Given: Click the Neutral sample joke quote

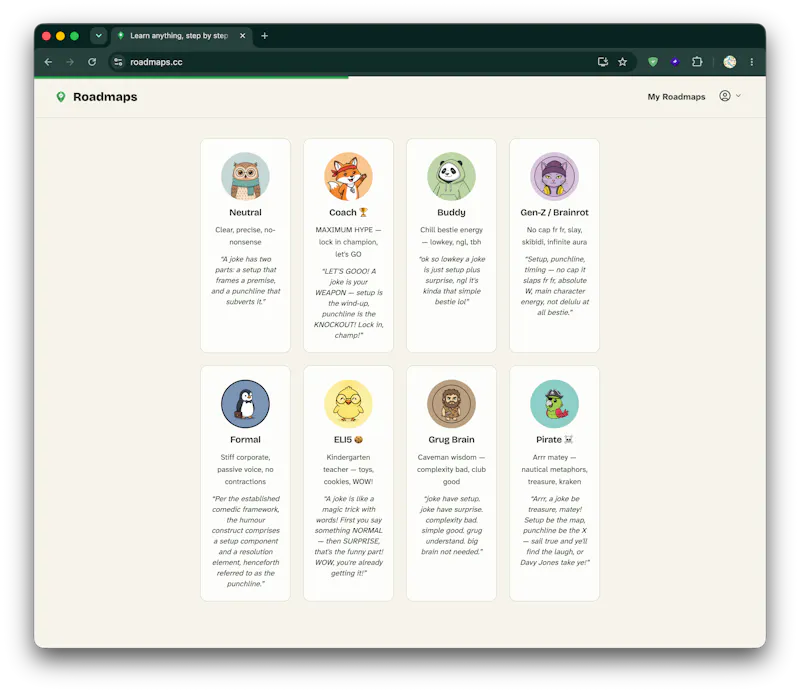Looking at the screenshot, I should pos(245,280).
